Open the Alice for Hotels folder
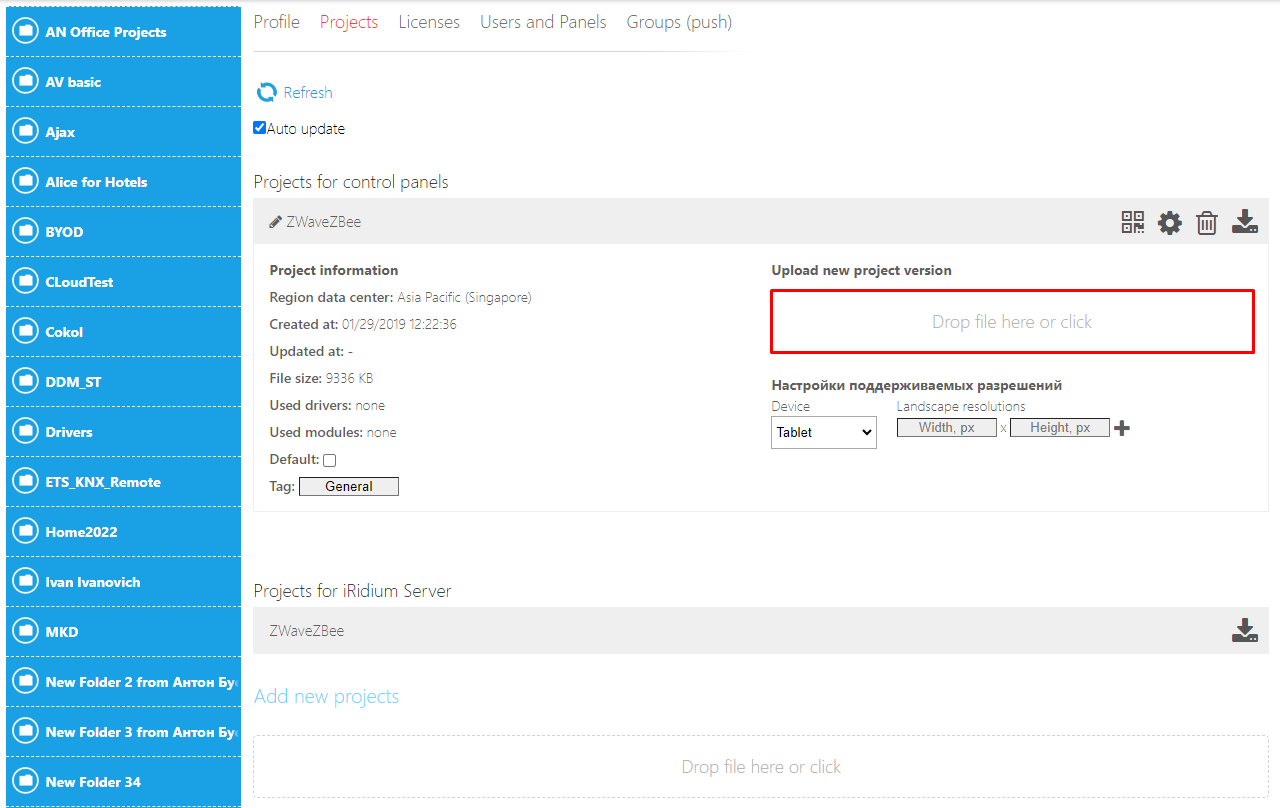Image resolution: width=1280 pixels, height=808 pixels. pyautogui.click(x=96, y=182)
